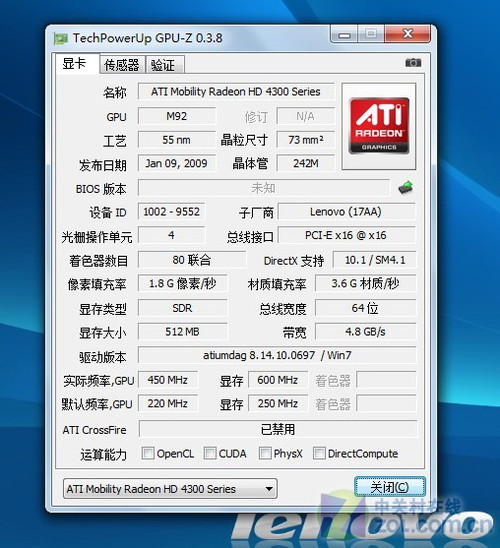500x548 pixels.
Task: Click the 名称 field showing HD 4300 Series
Action: pos(236,92)
